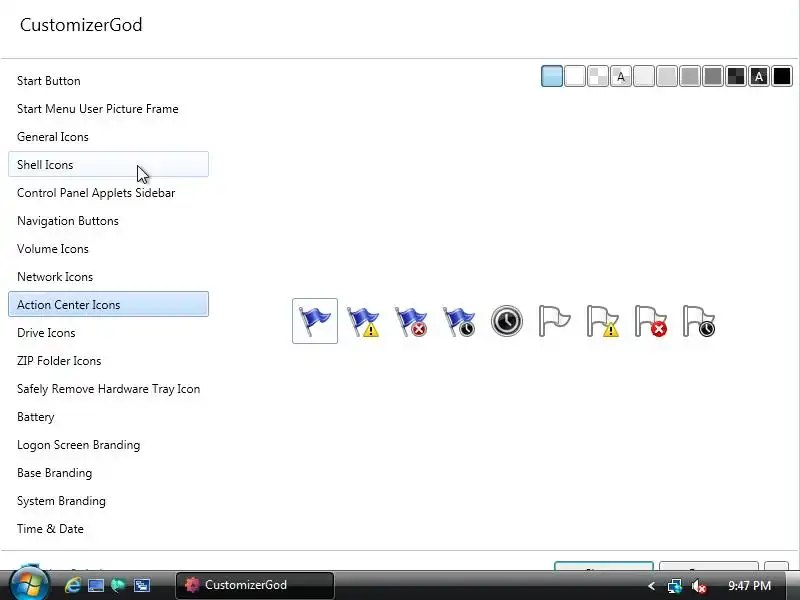Select Network Icons in sidebar
This screenshot has width=800, height=600.
tap(108, 277)
